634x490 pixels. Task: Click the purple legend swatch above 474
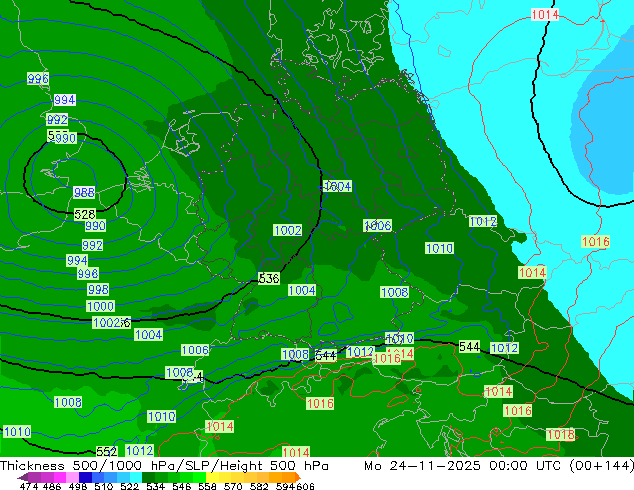34,477
